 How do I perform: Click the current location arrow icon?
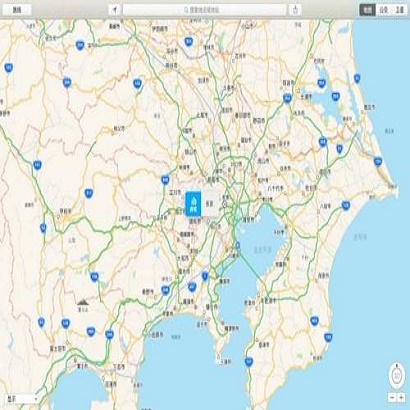[115, 10]
